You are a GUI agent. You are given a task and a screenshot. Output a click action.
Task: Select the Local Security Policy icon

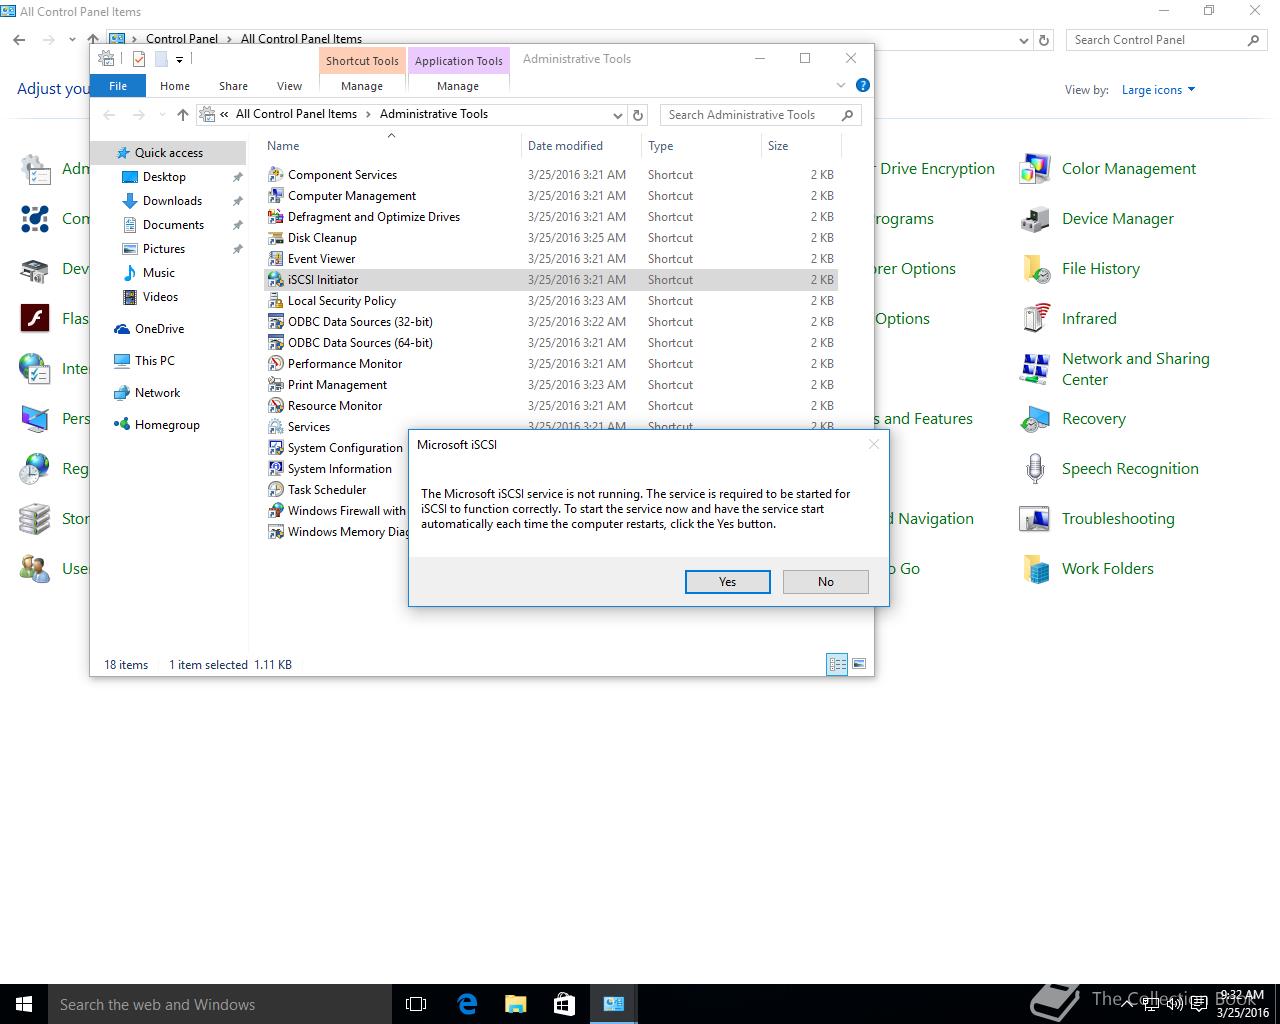coord(276,300)
